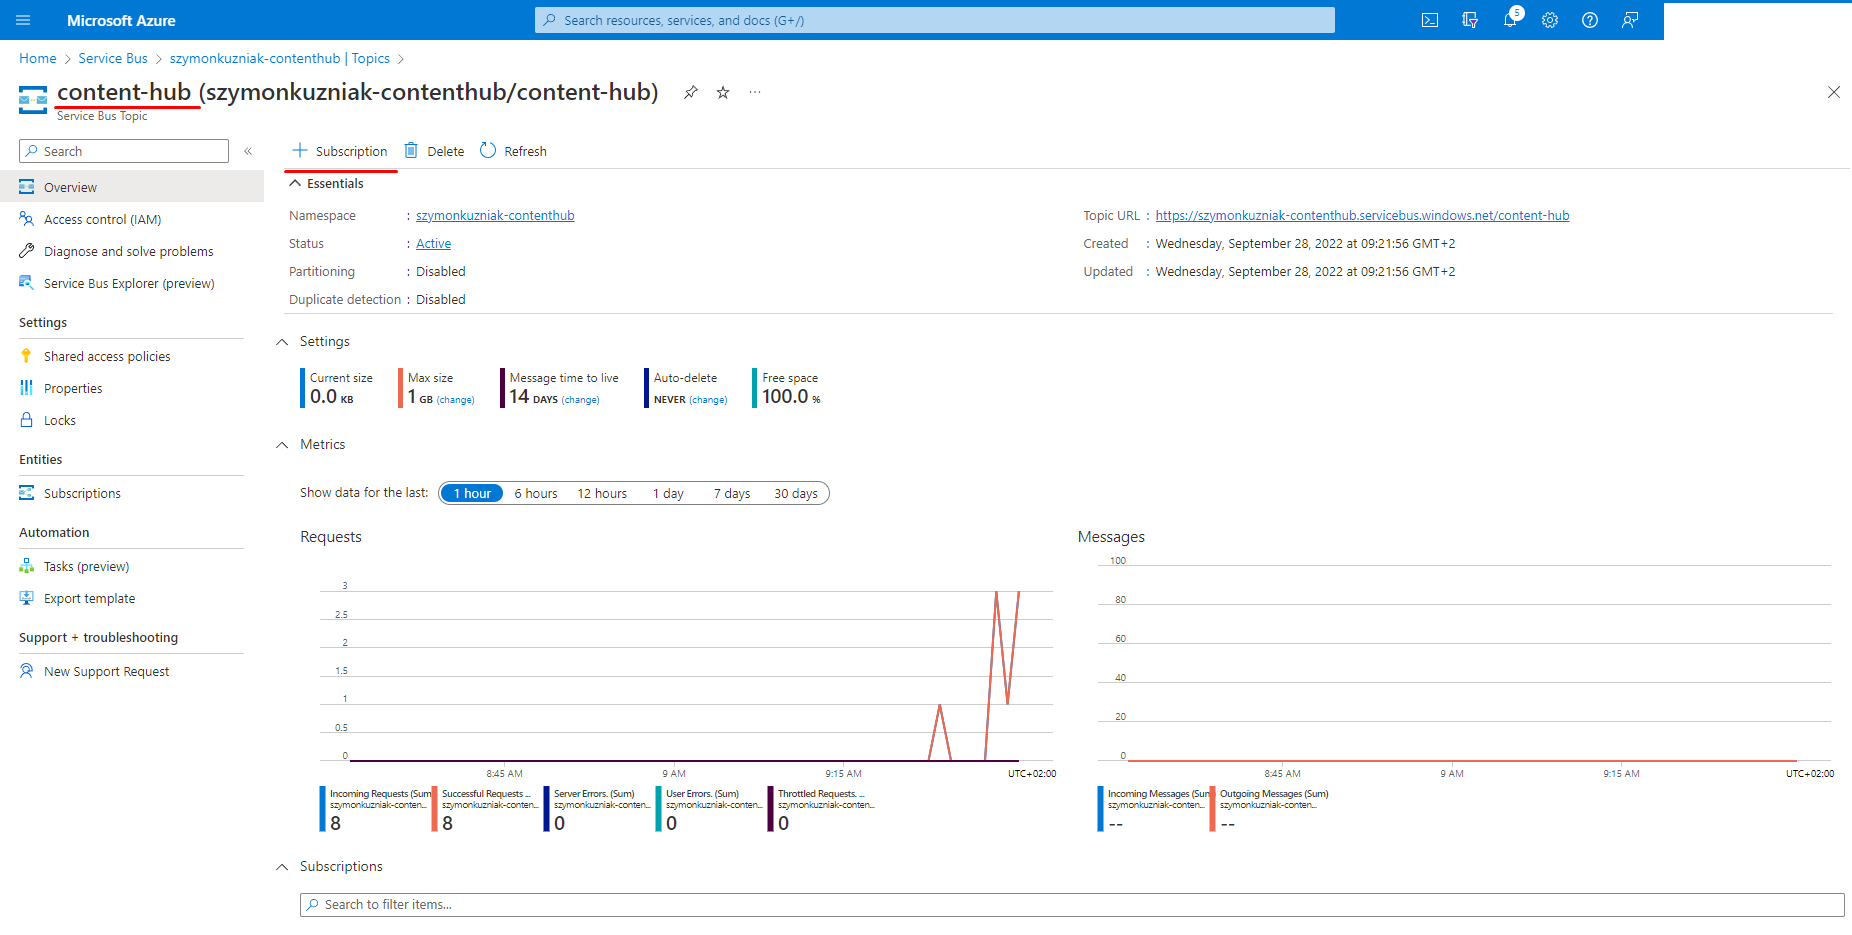Image resolution: width=1852 pixels, height=935 pixels.
Task: Open the Feedback icon in top bar
Action: (x=1630, y=20)
